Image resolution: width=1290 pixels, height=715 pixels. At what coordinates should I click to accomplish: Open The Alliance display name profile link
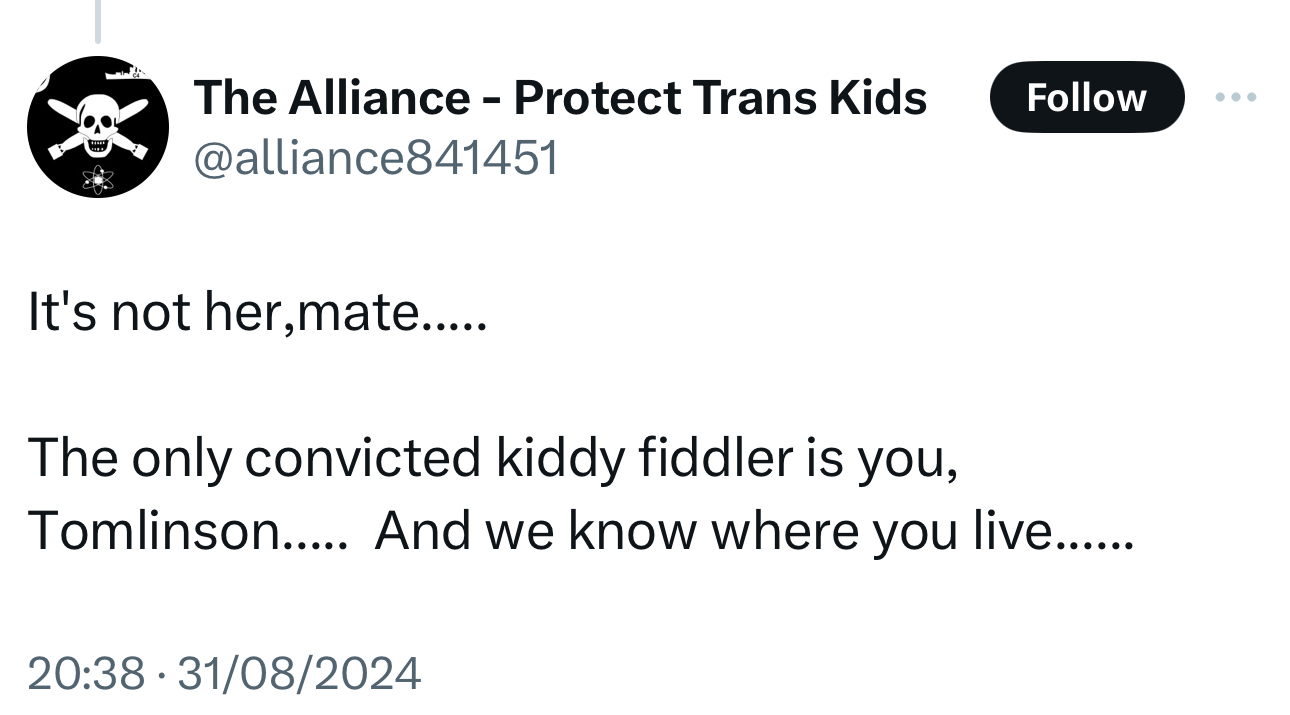(560, 97)
